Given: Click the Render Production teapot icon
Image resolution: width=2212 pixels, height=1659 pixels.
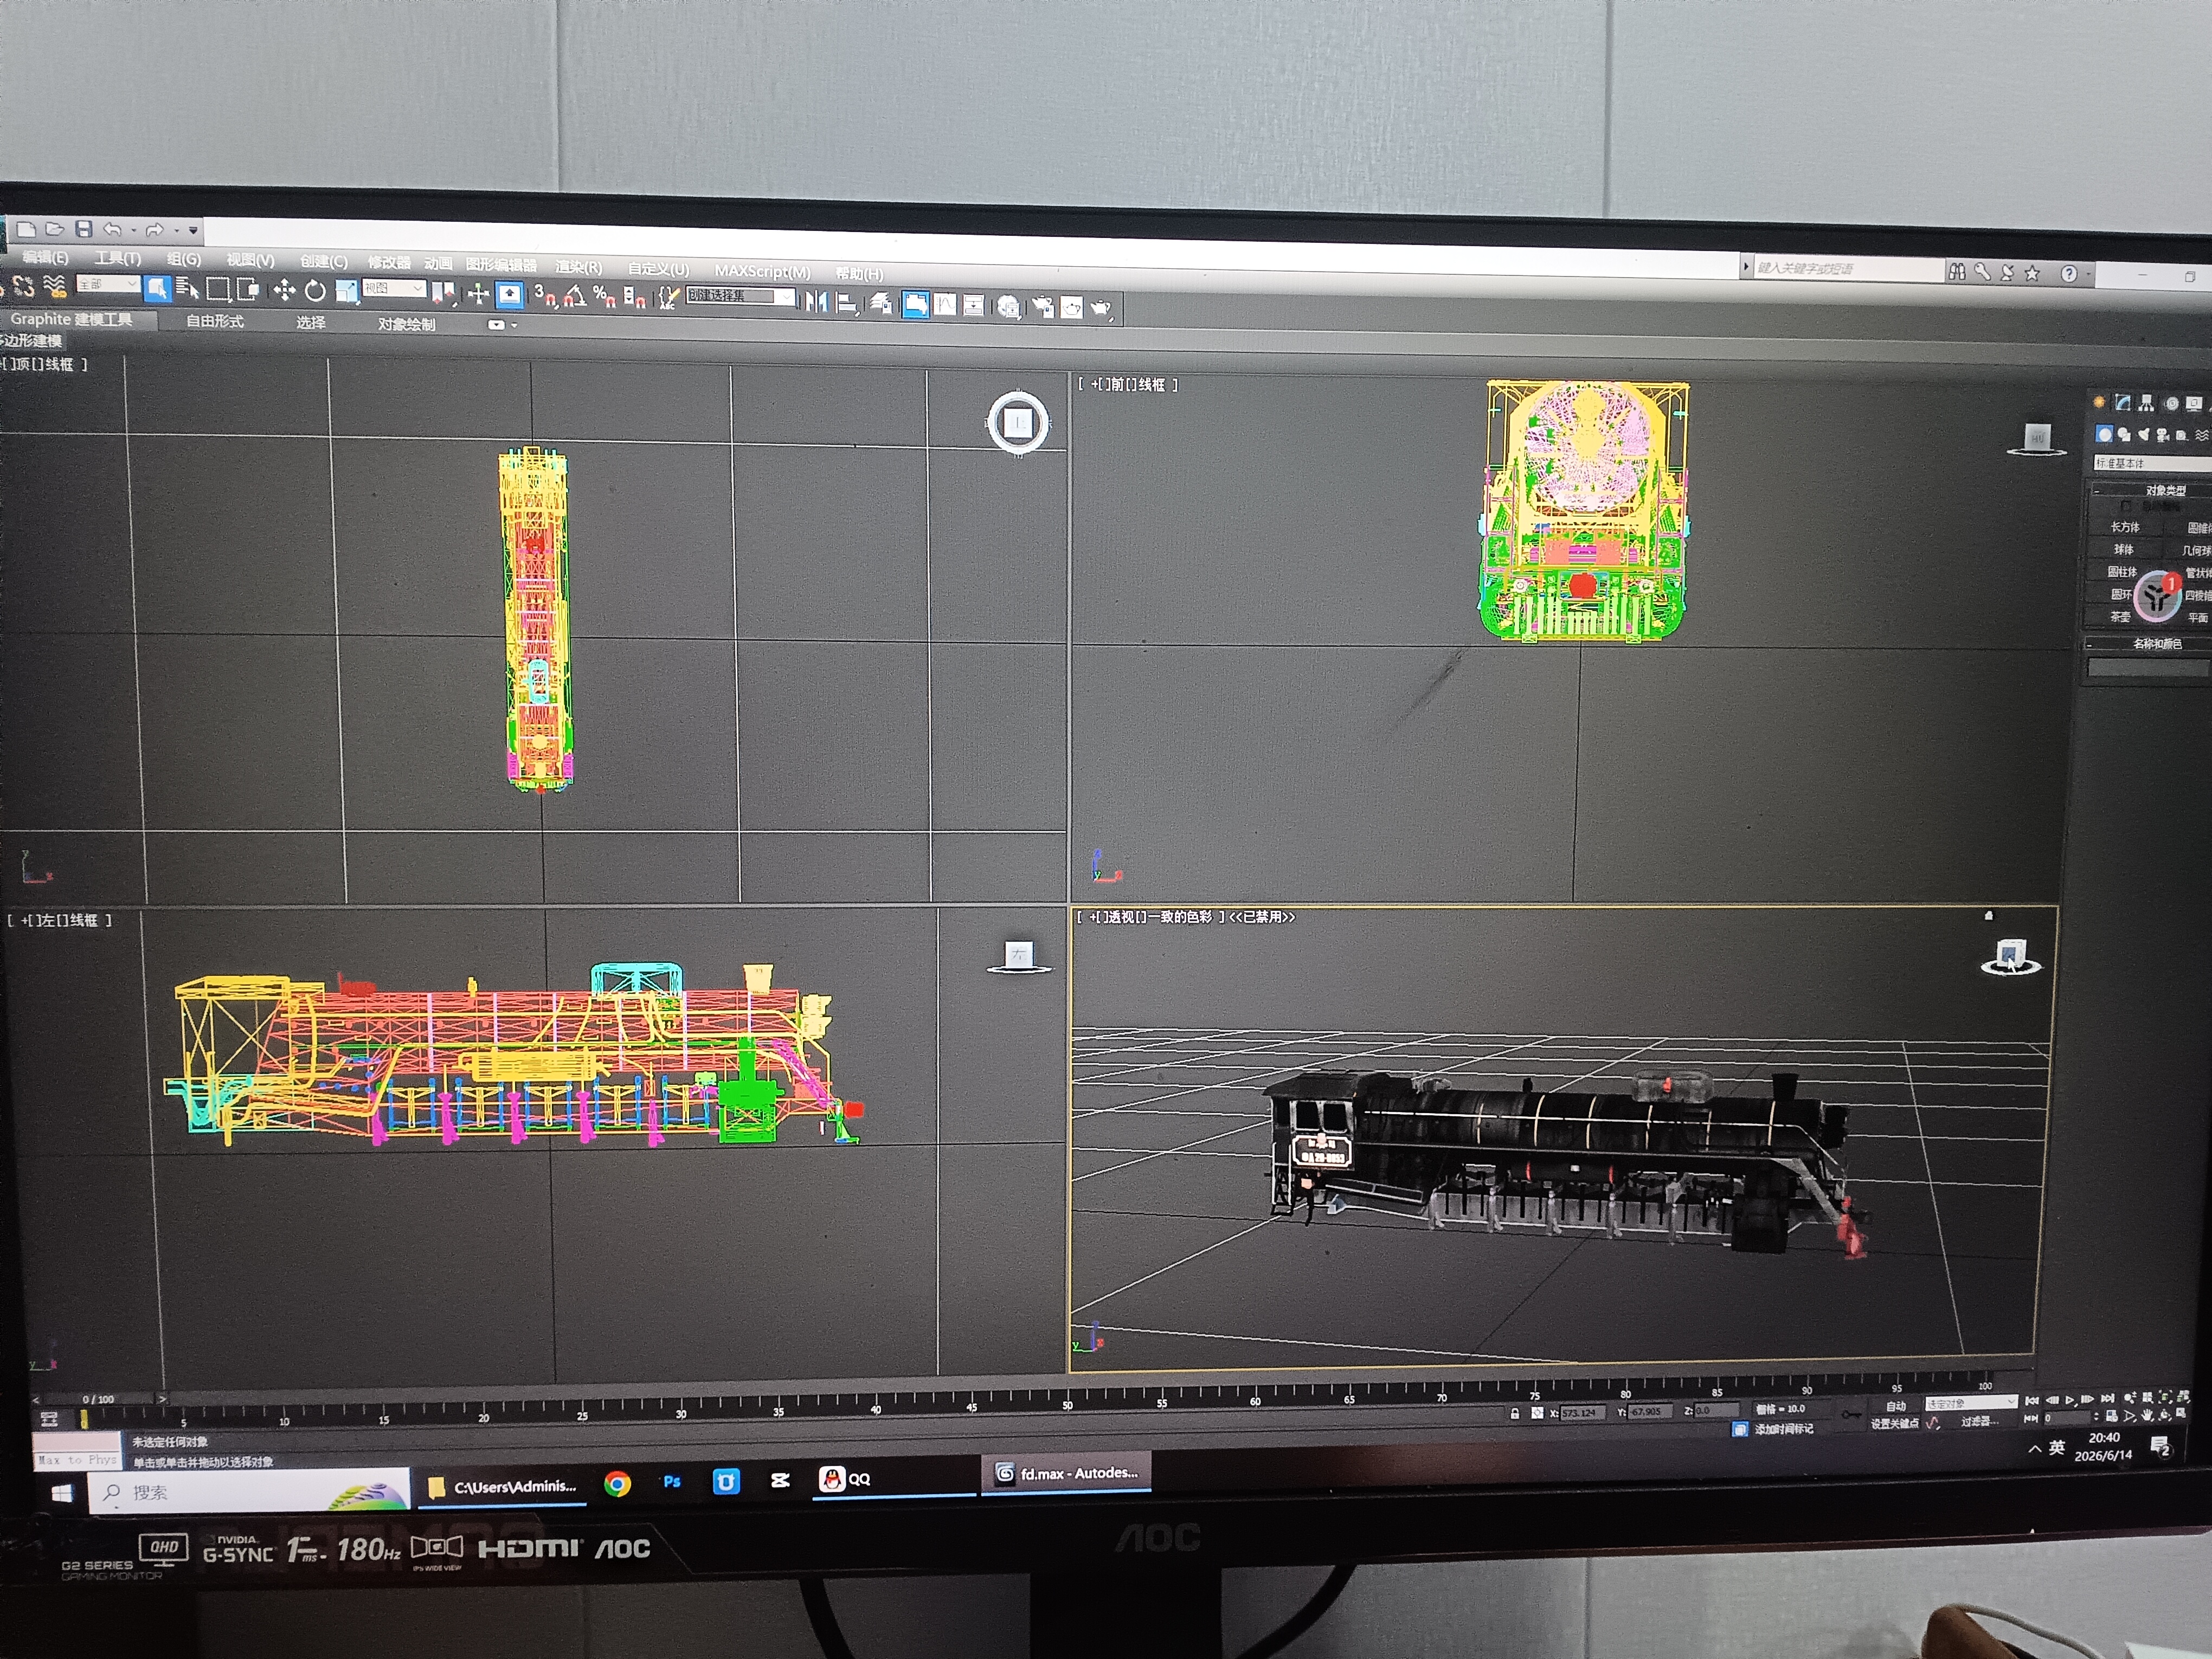Looking at the screenshot, I should coord(1101,308).
